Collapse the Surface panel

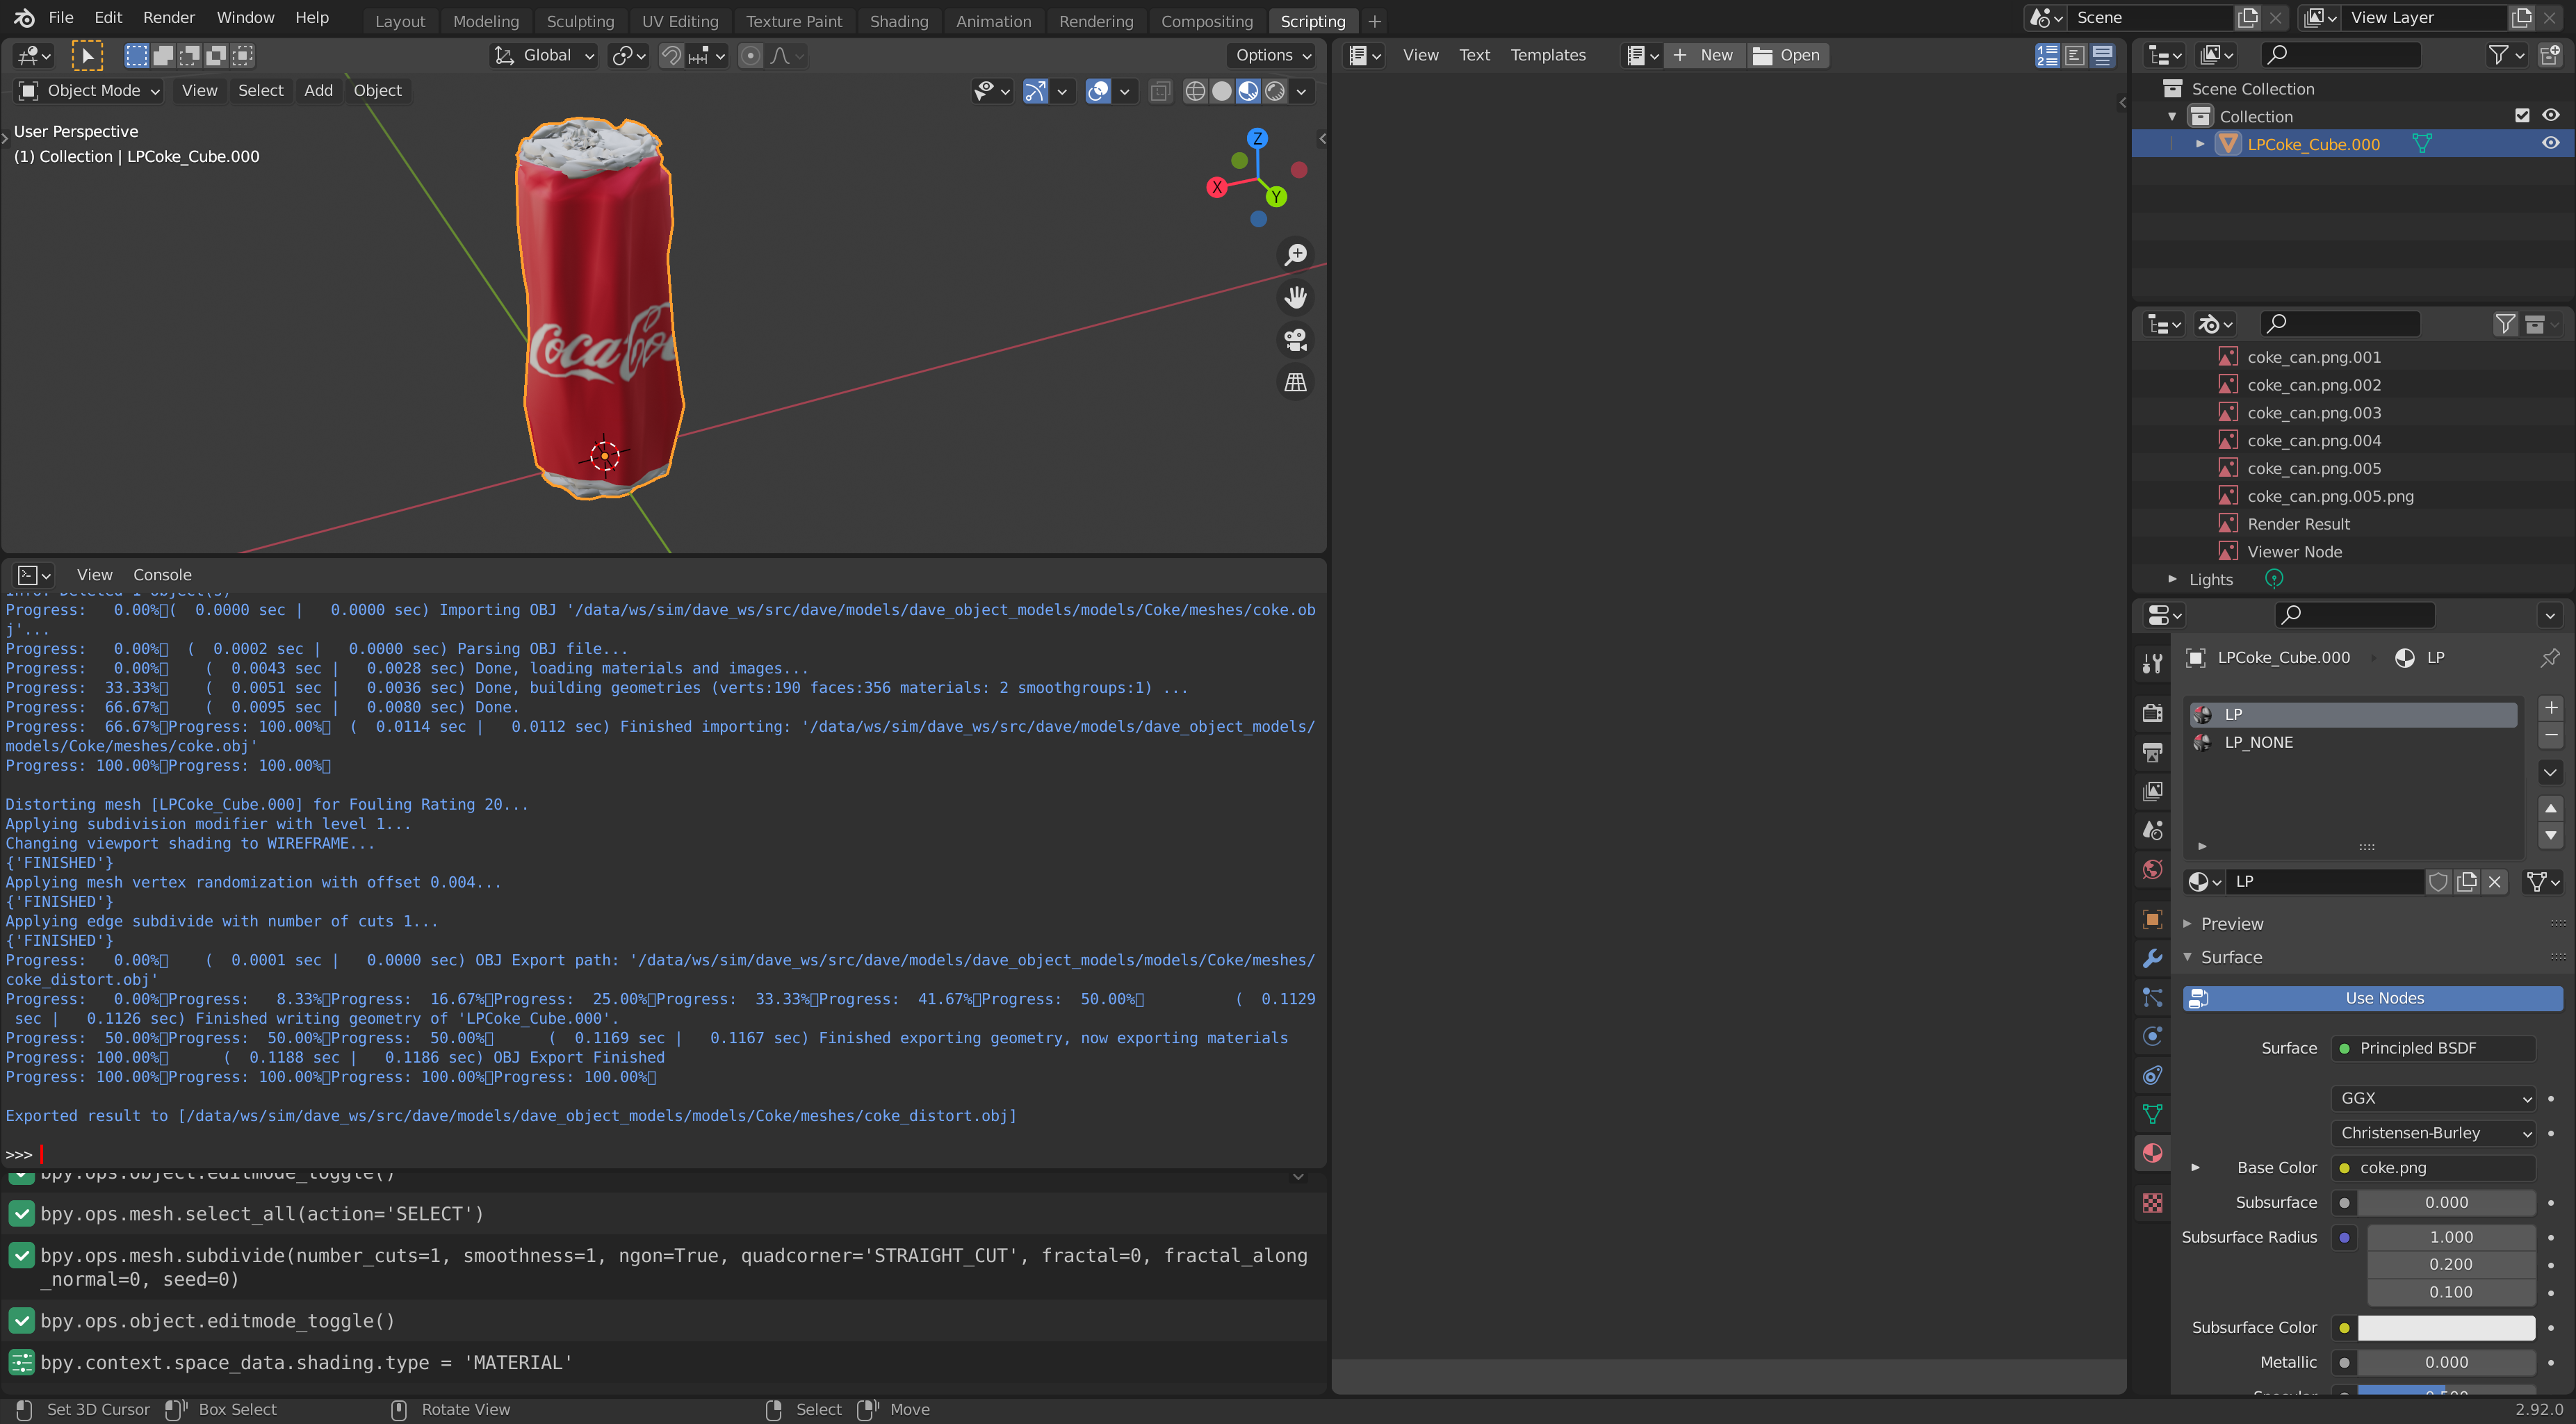pos(2188,957)
